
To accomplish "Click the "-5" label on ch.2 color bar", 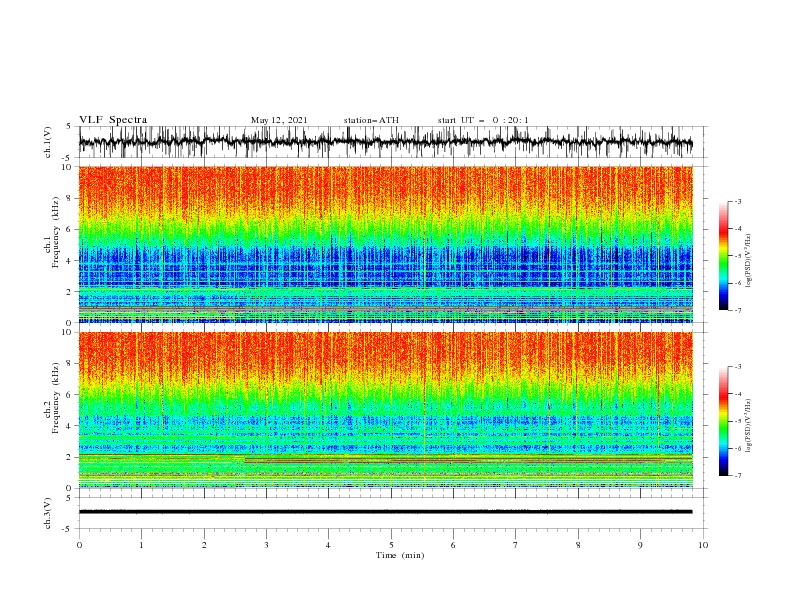I will [738, 421].
